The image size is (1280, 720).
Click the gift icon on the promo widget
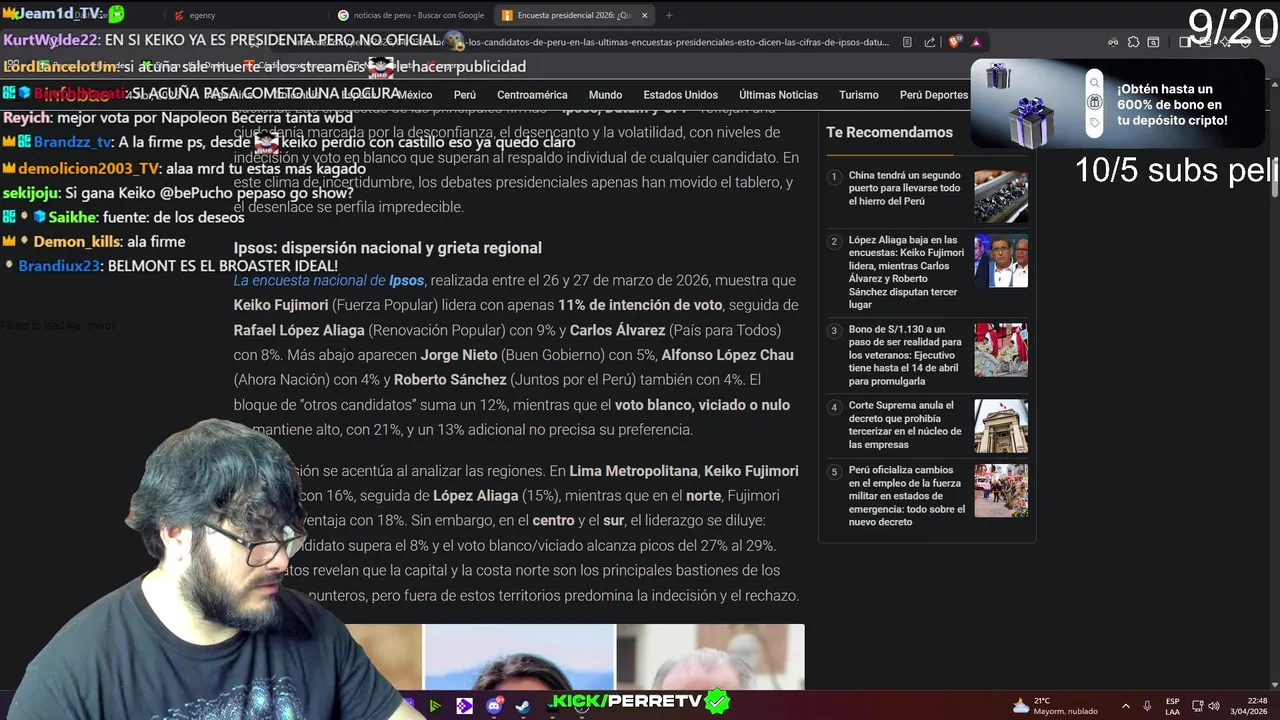coord(1094,102)
